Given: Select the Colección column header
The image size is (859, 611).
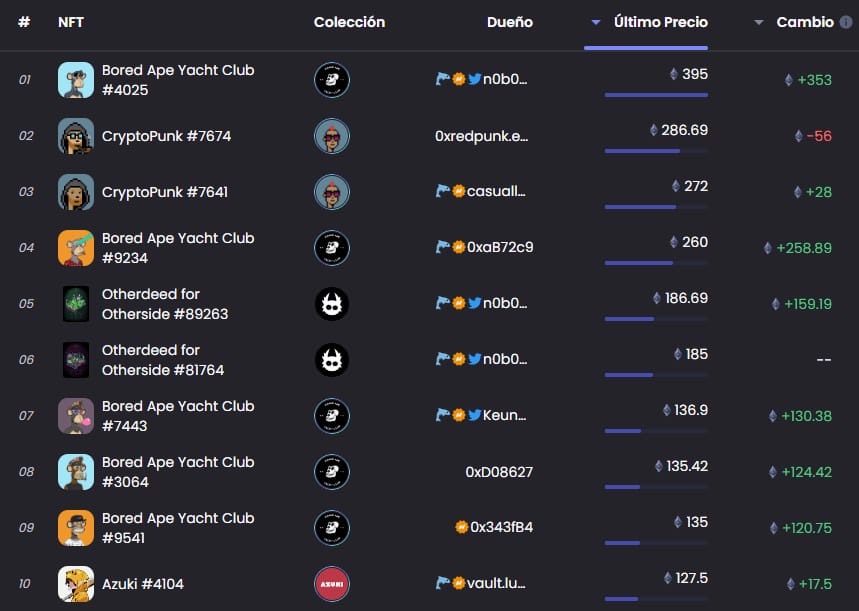Looking at the screenshot, I should click(x=350, y=22).
